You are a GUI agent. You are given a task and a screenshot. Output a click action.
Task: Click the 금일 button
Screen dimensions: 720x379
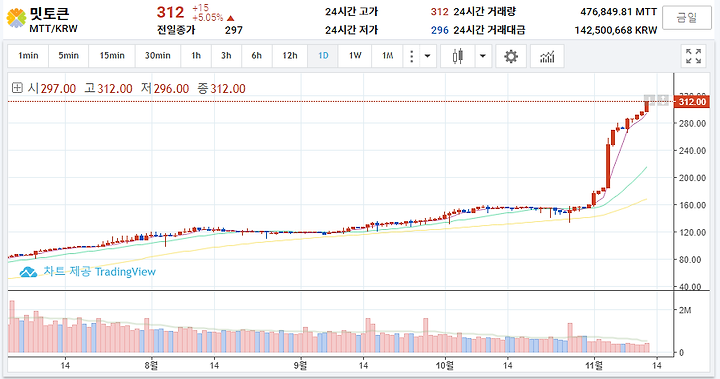[x=687, y=18]
